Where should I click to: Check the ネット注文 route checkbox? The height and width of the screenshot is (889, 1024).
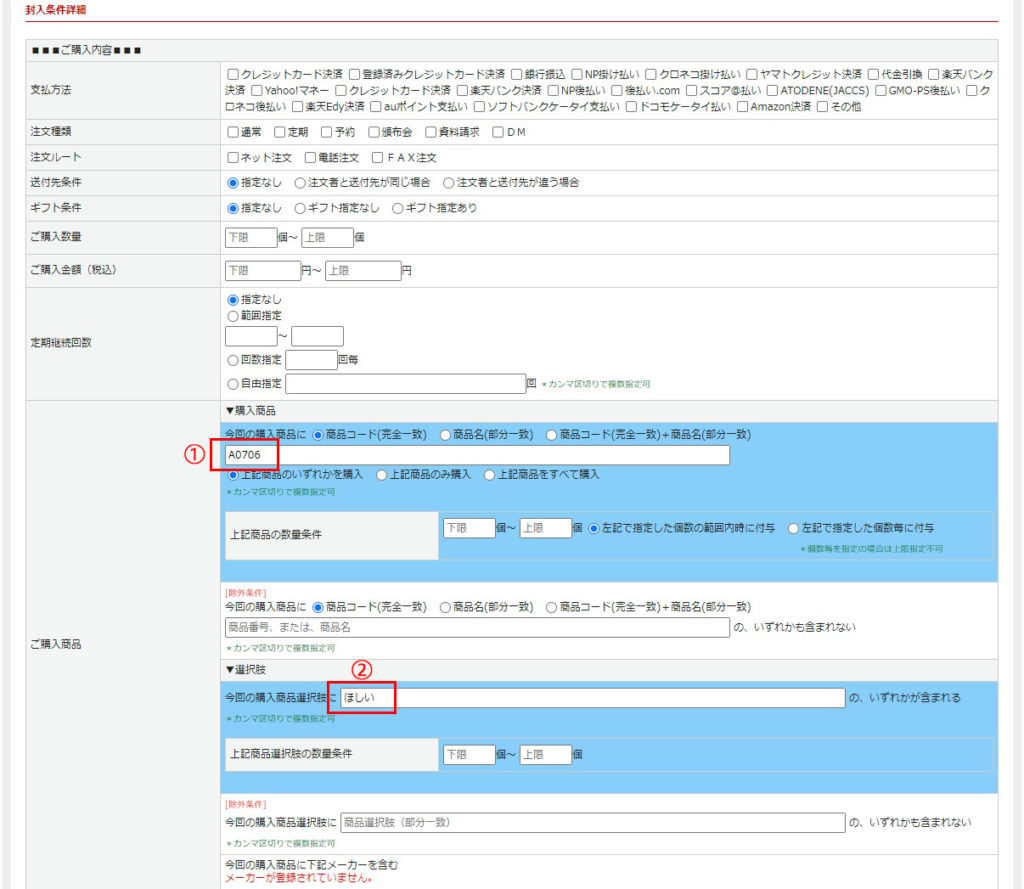tap(233, 158)
